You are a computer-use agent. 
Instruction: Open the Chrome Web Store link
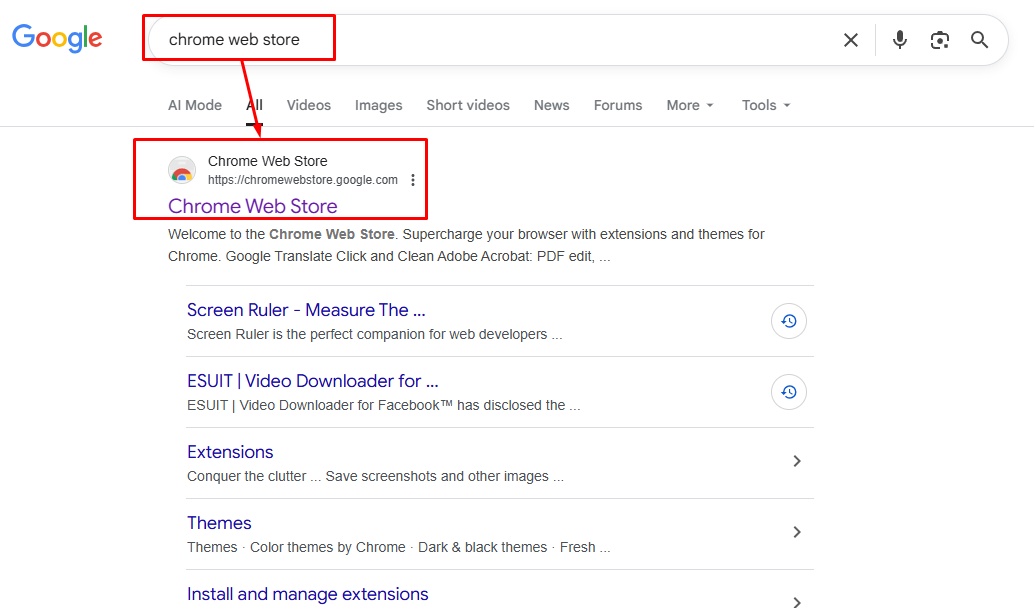(251, 205)
